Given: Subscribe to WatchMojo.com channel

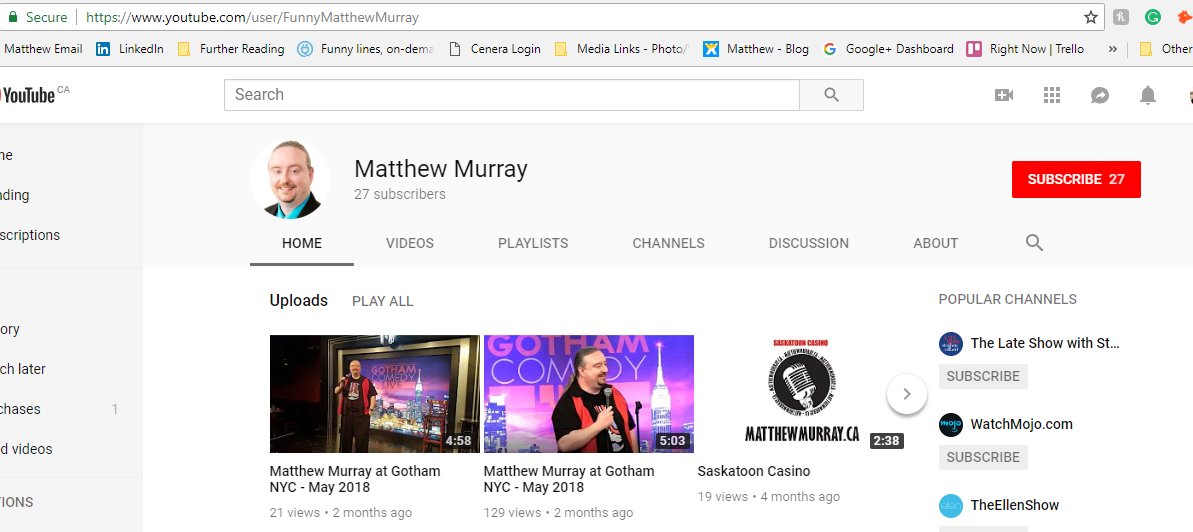Looking at the screenshot, I should coord(983,457).
